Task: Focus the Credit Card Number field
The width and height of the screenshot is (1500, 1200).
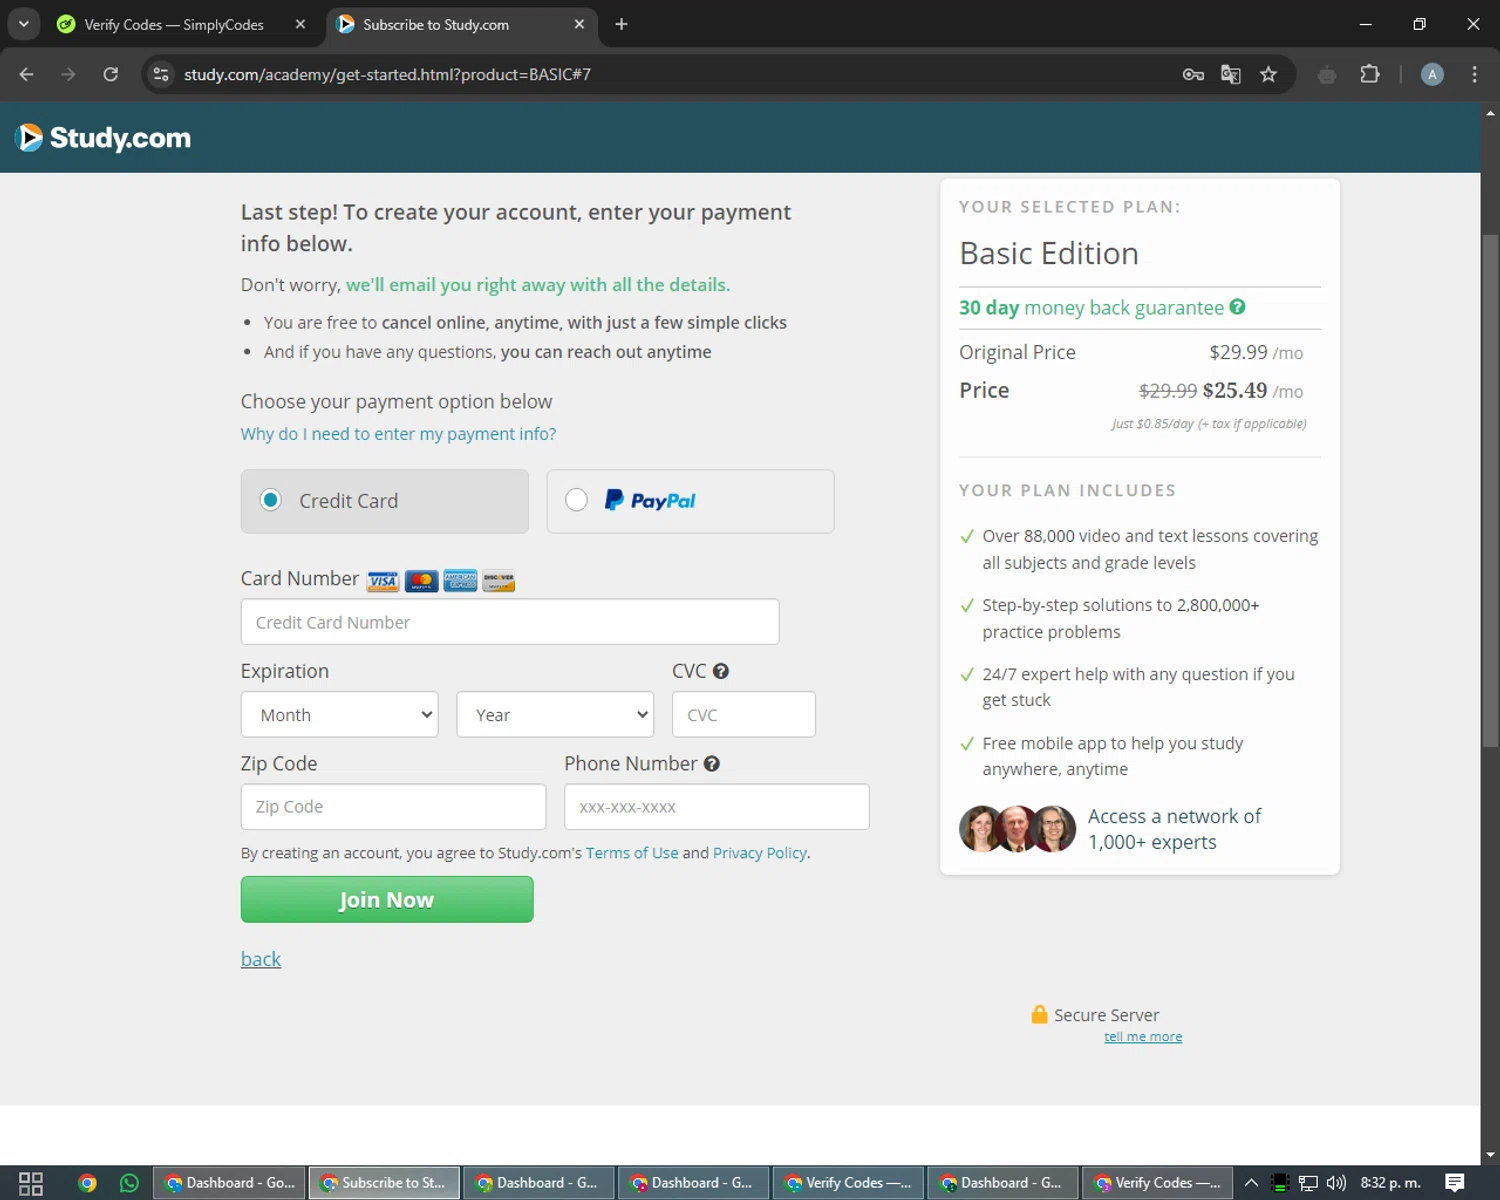Action: pyautogui.click(x=510, y=622)
